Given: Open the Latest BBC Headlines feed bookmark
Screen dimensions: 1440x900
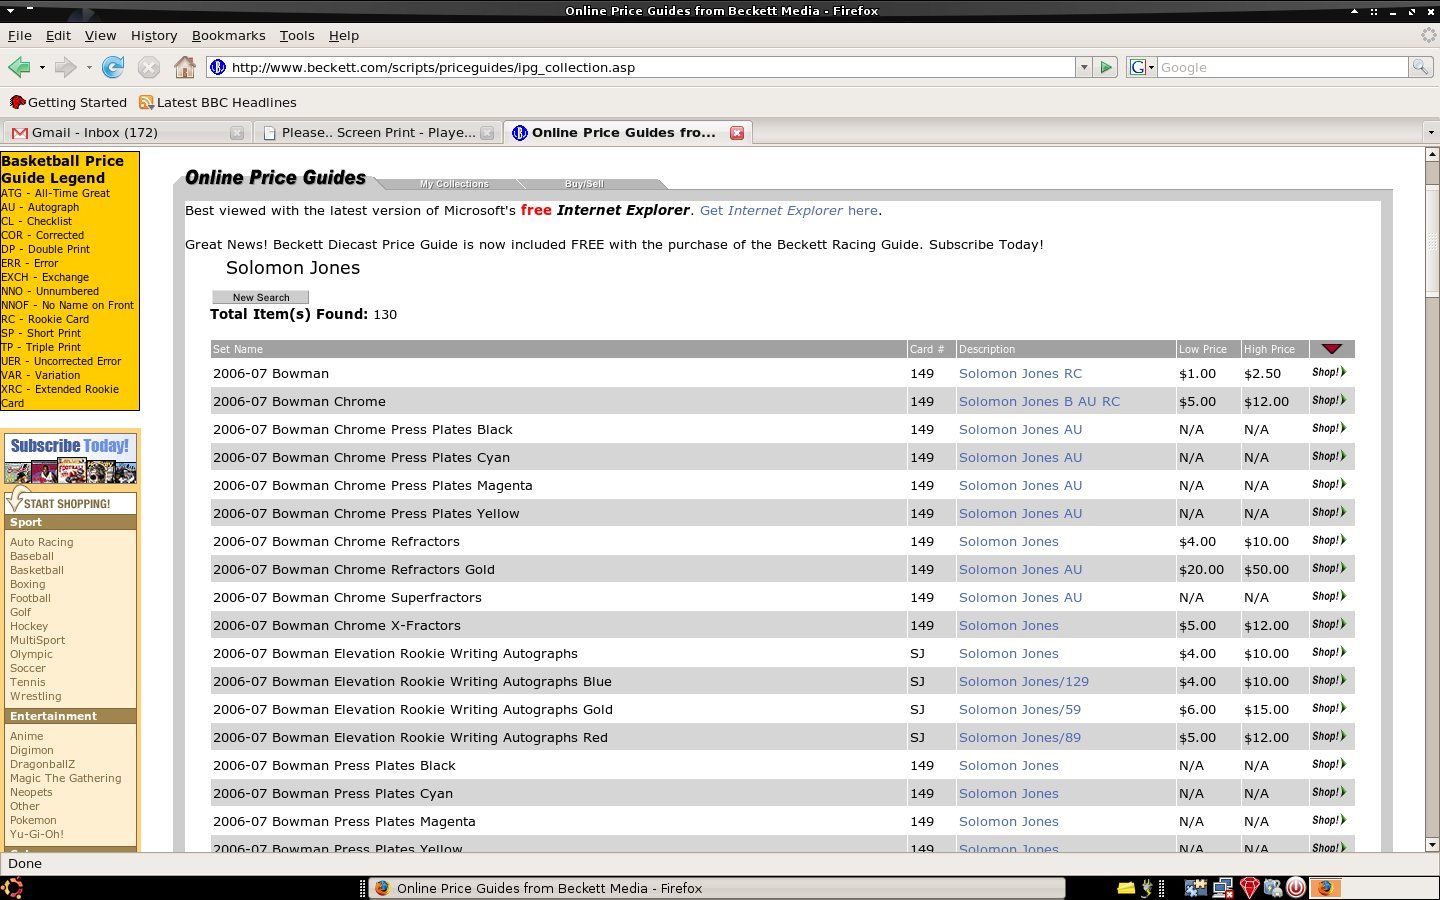Looking at the screenshot, I should pos(217,102).
